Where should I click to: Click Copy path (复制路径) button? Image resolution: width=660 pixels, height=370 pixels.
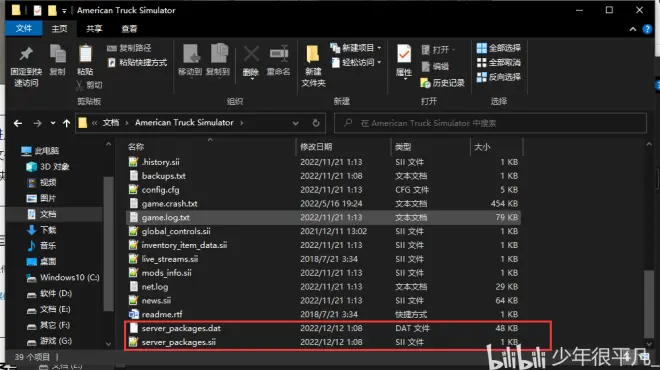click(129, 48)
